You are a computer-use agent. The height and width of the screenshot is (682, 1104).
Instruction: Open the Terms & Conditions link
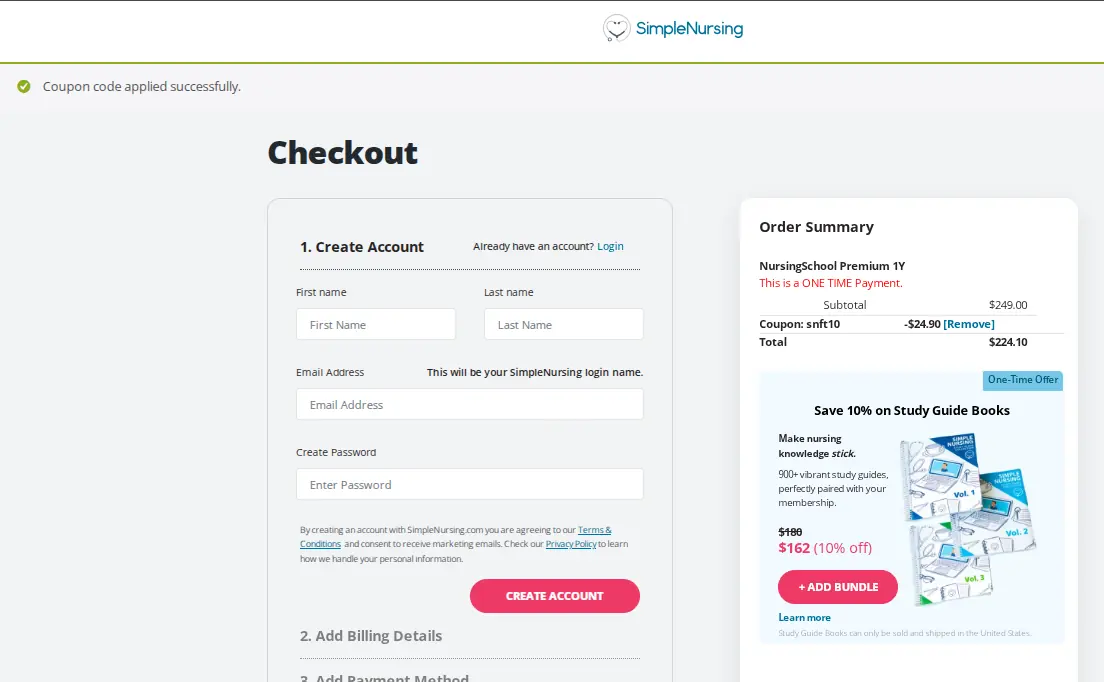[594, 530]
